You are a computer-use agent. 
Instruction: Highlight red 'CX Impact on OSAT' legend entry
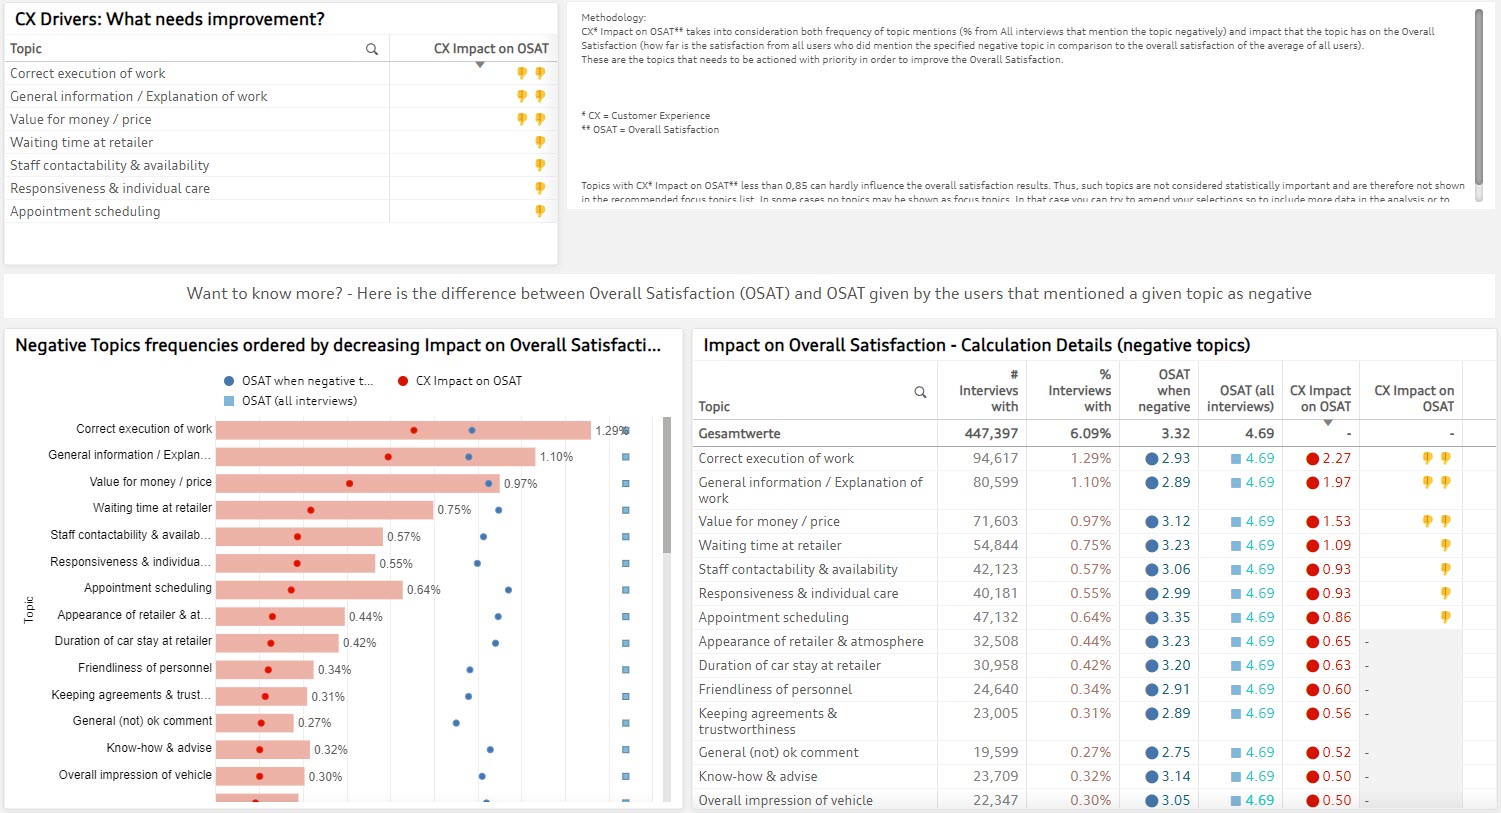[x=460, y=381]
